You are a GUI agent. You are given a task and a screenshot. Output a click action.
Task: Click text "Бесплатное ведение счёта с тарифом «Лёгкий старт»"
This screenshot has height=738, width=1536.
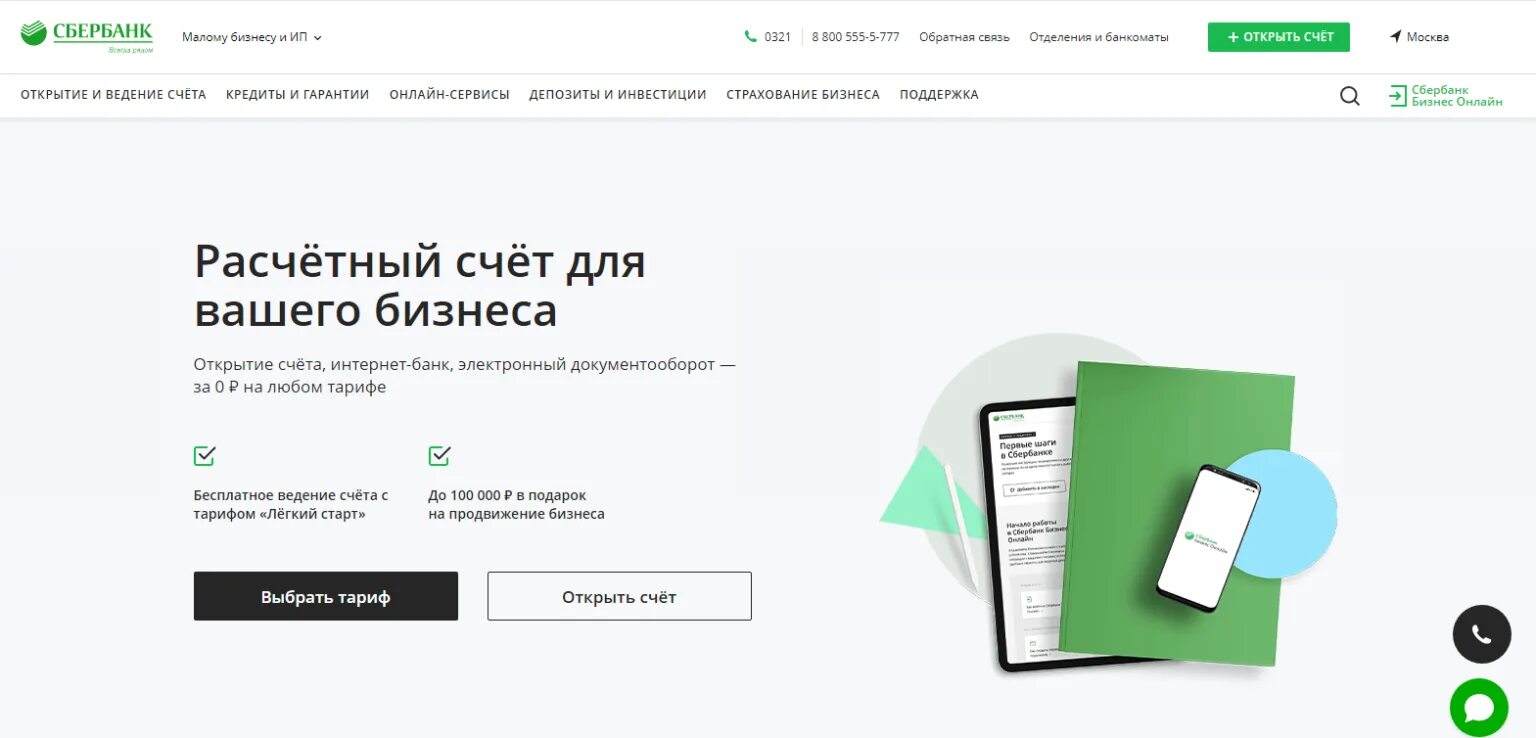pyautogui.click(x=291, y=505)
